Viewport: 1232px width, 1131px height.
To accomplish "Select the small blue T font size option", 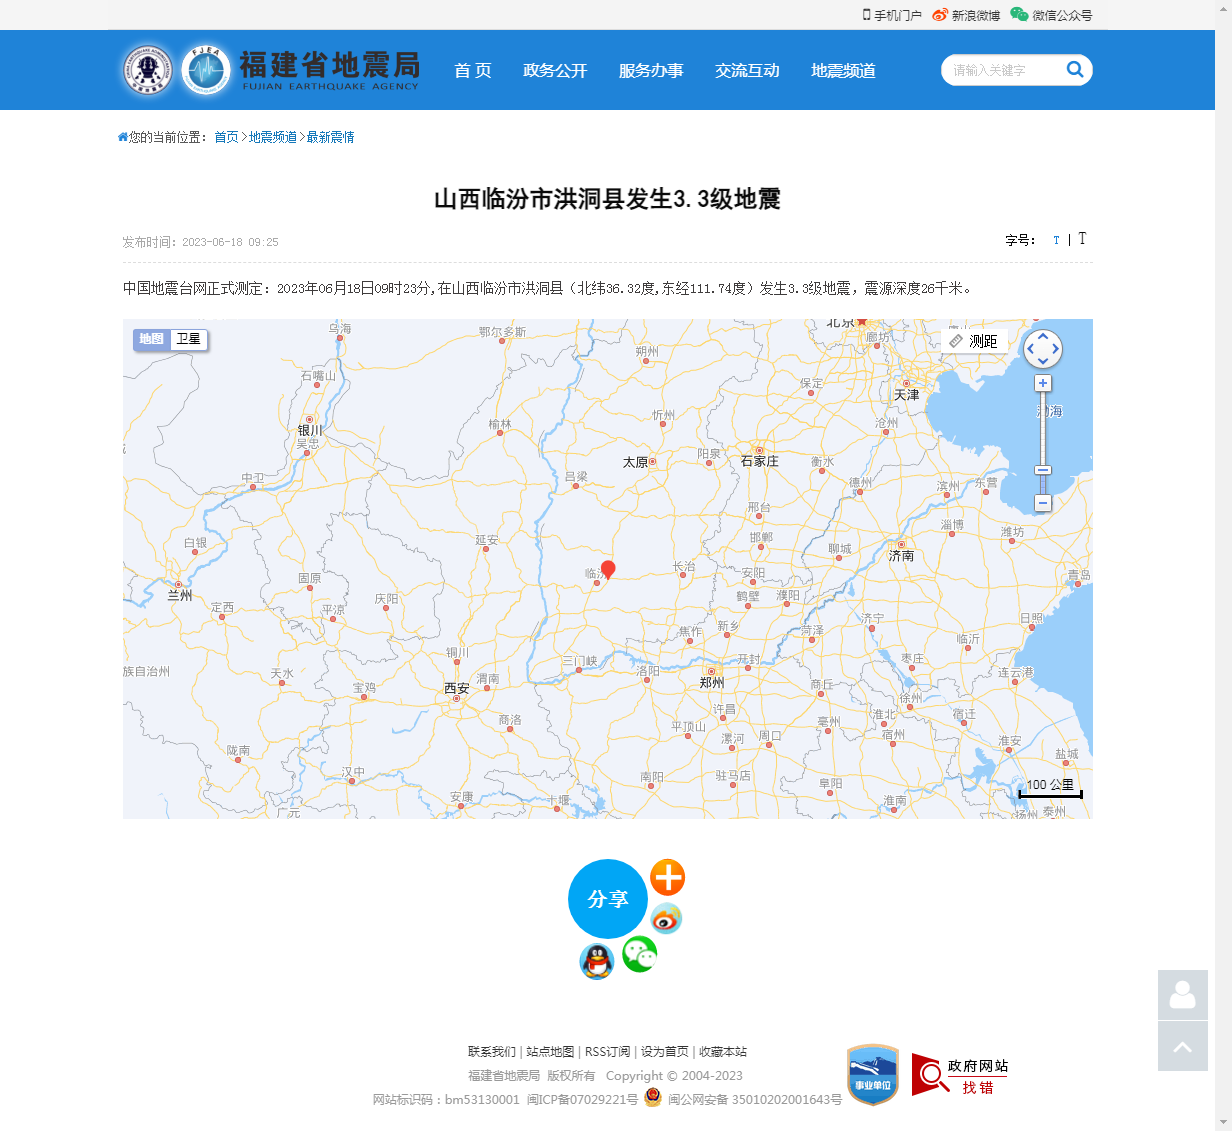I will point(1056,240).
